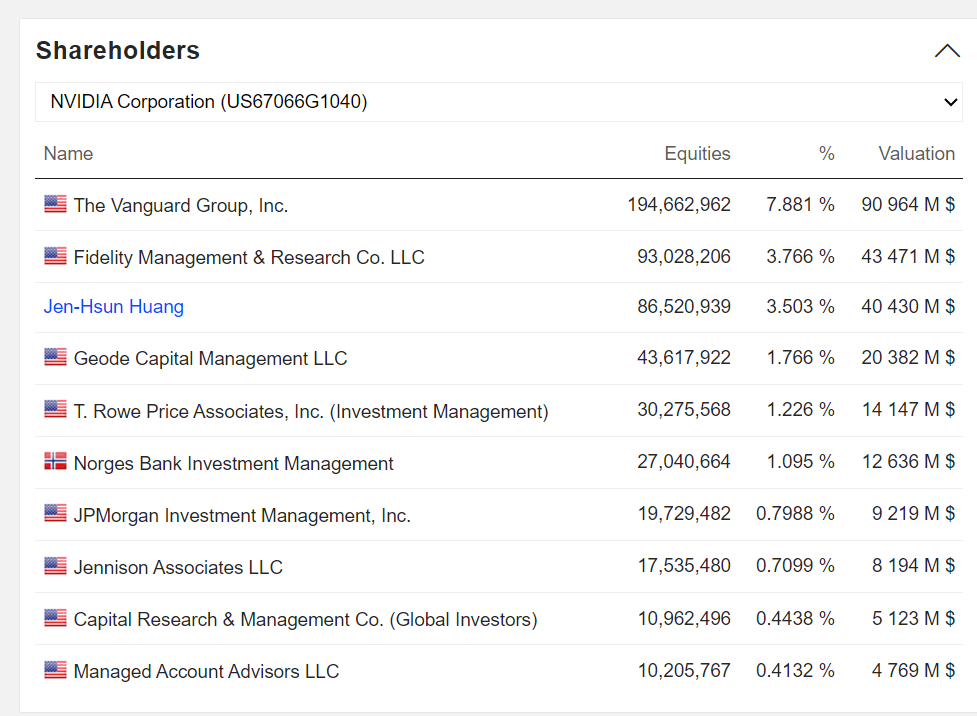Click the Name column header
This screenshot has height=716, width=977.
[68, 154]
